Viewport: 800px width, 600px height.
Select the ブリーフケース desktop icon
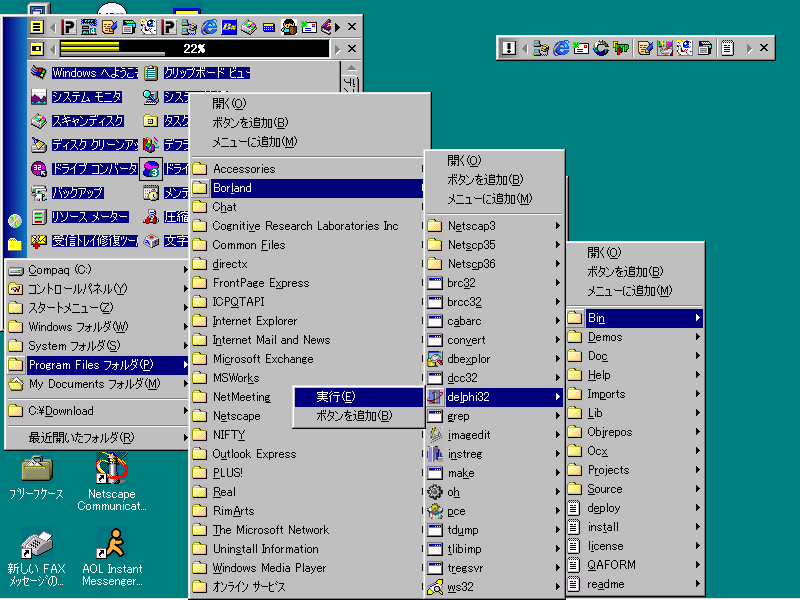click(x=36, y=478)
